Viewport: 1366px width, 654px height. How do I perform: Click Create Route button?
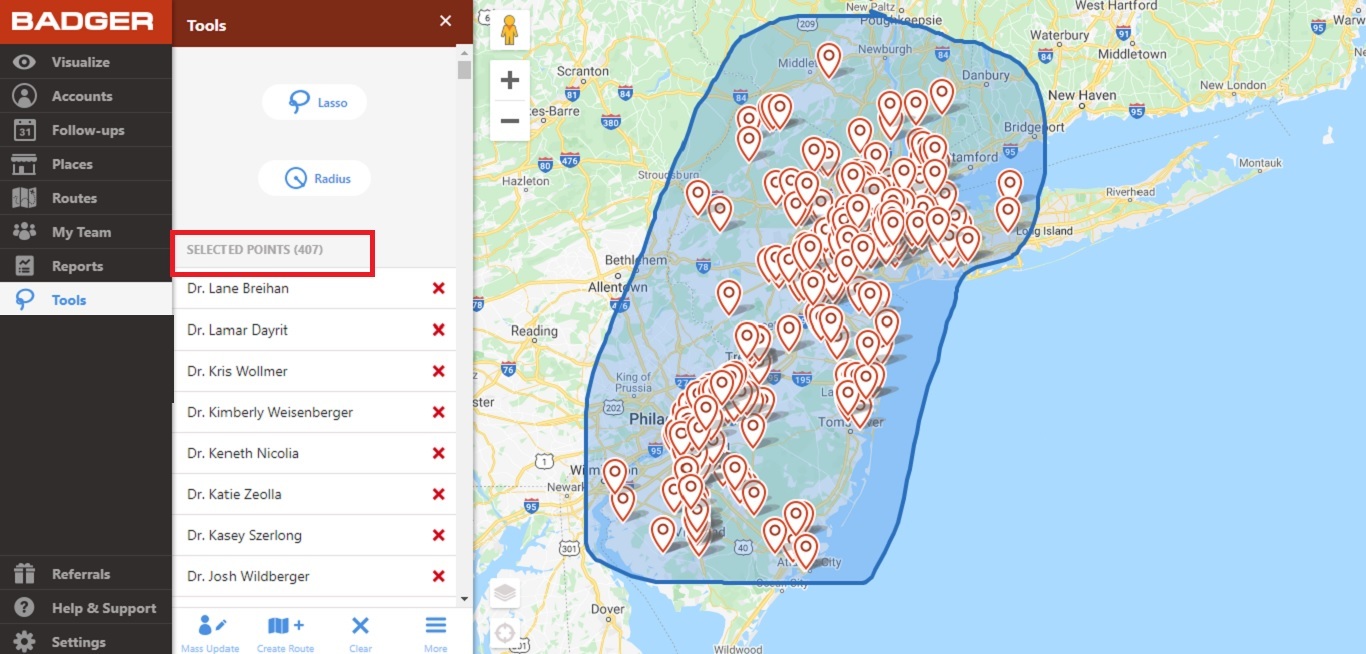tap(285, 633)
